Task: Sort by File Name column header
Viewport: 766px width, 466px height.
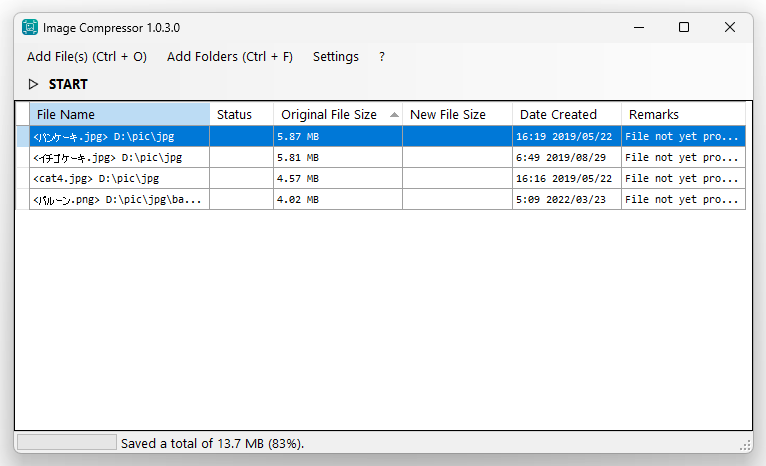Action: 120,114
